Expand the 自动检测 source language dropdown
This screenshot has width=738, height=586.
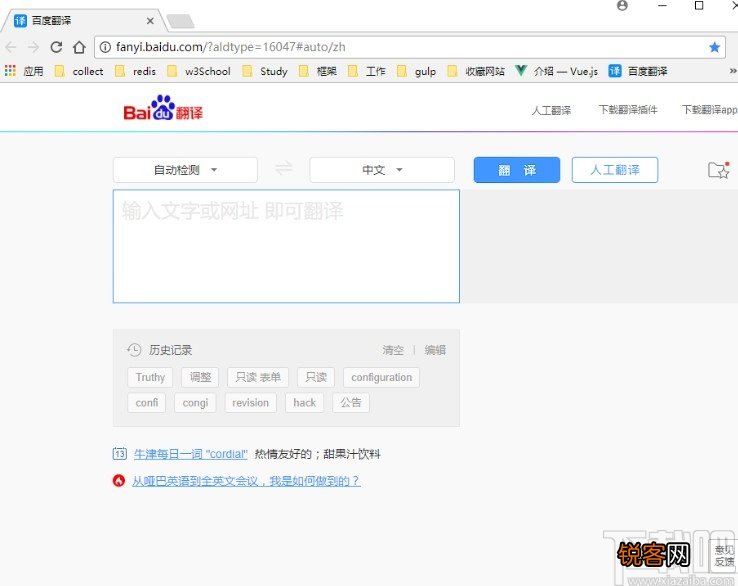[185, 170]
